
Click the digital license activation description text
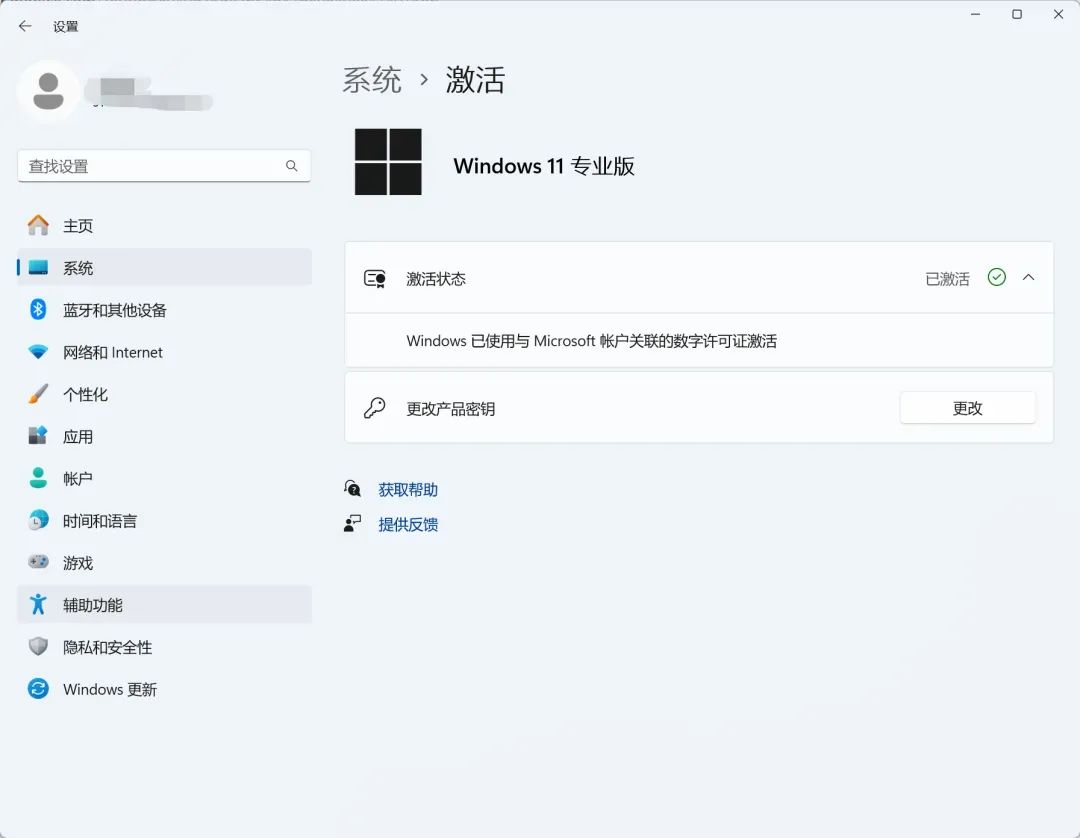point(592,341)
